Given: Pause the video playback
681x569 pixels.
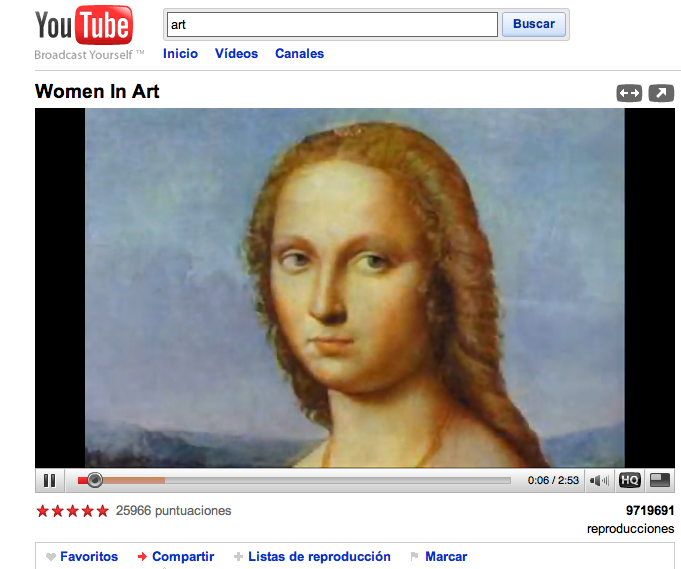Looking at the screenshot, I should 50,480.
